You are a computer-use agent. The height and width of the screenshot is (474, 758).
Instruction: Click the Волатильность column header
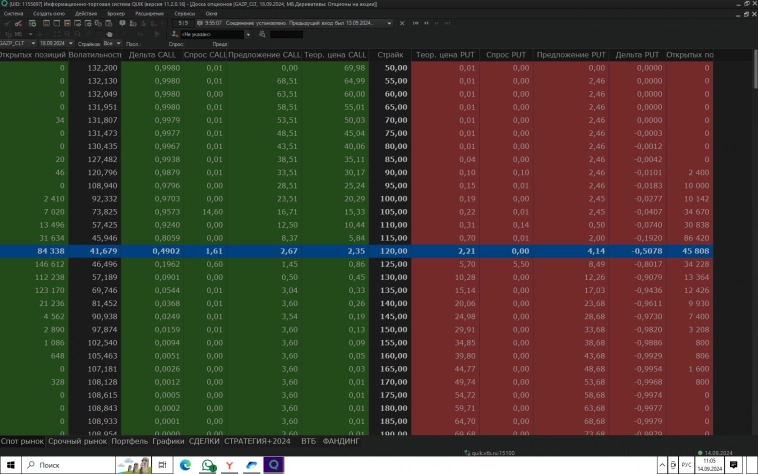pyautogui.click(x=95, y=54)
